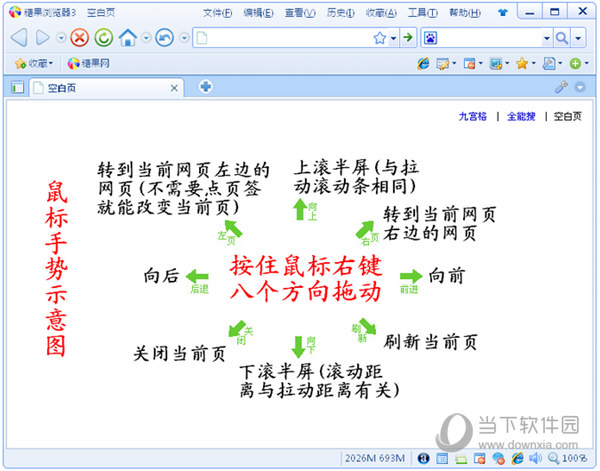Click the skin shirt icon in the title bar
The width and height of the screenshot is (600, 471).
(x=503, y=12)
